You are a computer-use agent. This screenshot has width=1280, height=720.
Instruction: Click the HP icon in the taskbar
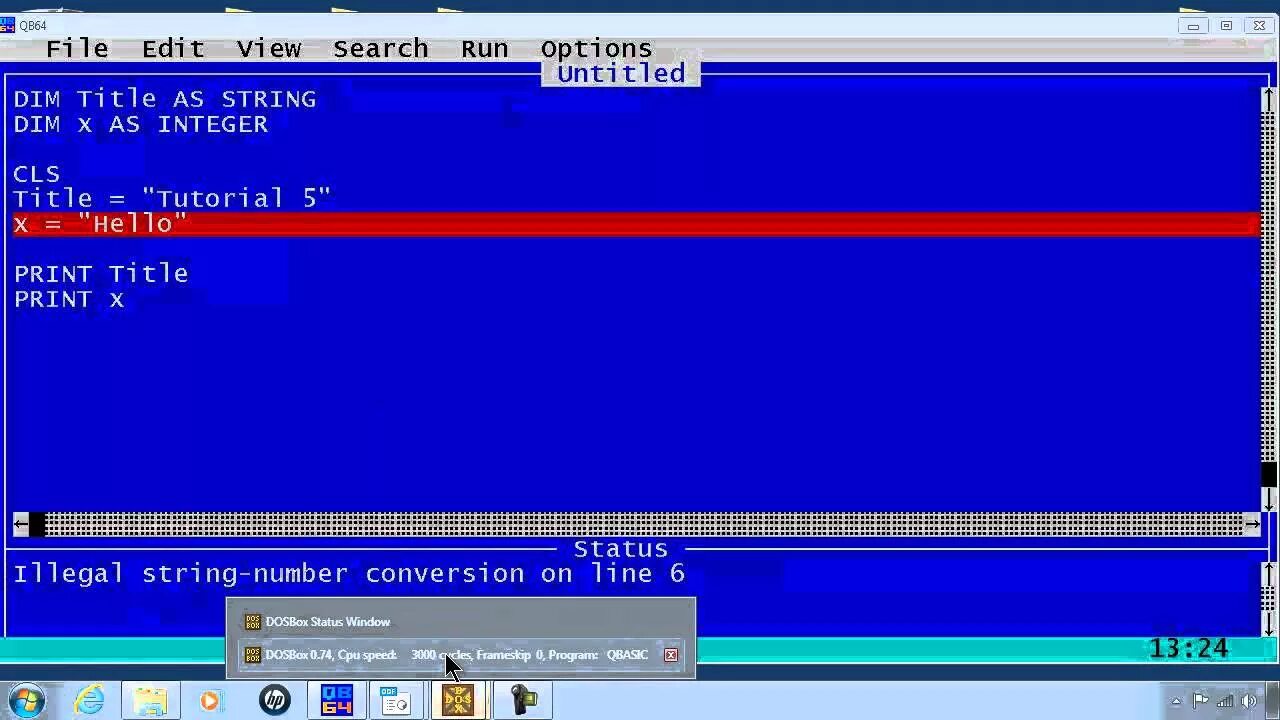point(274,700)
